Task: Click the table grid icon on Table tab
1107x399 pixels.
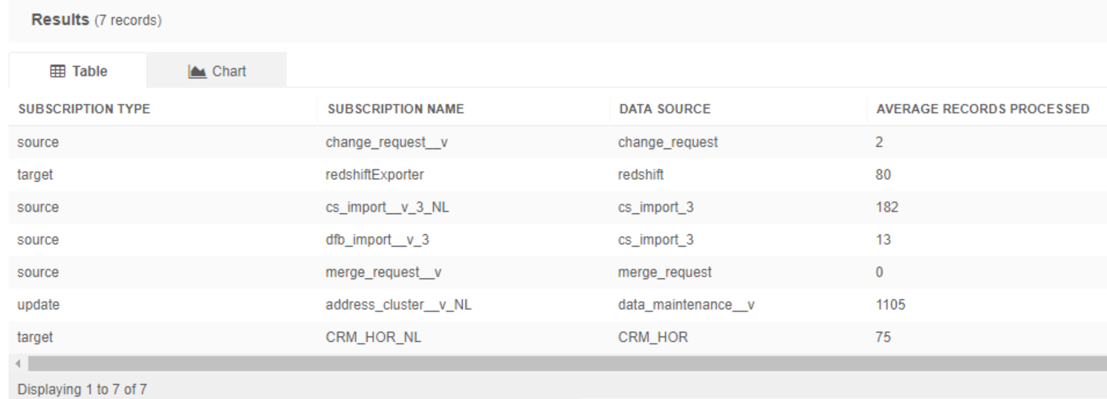Action: [x=58, y=71]
